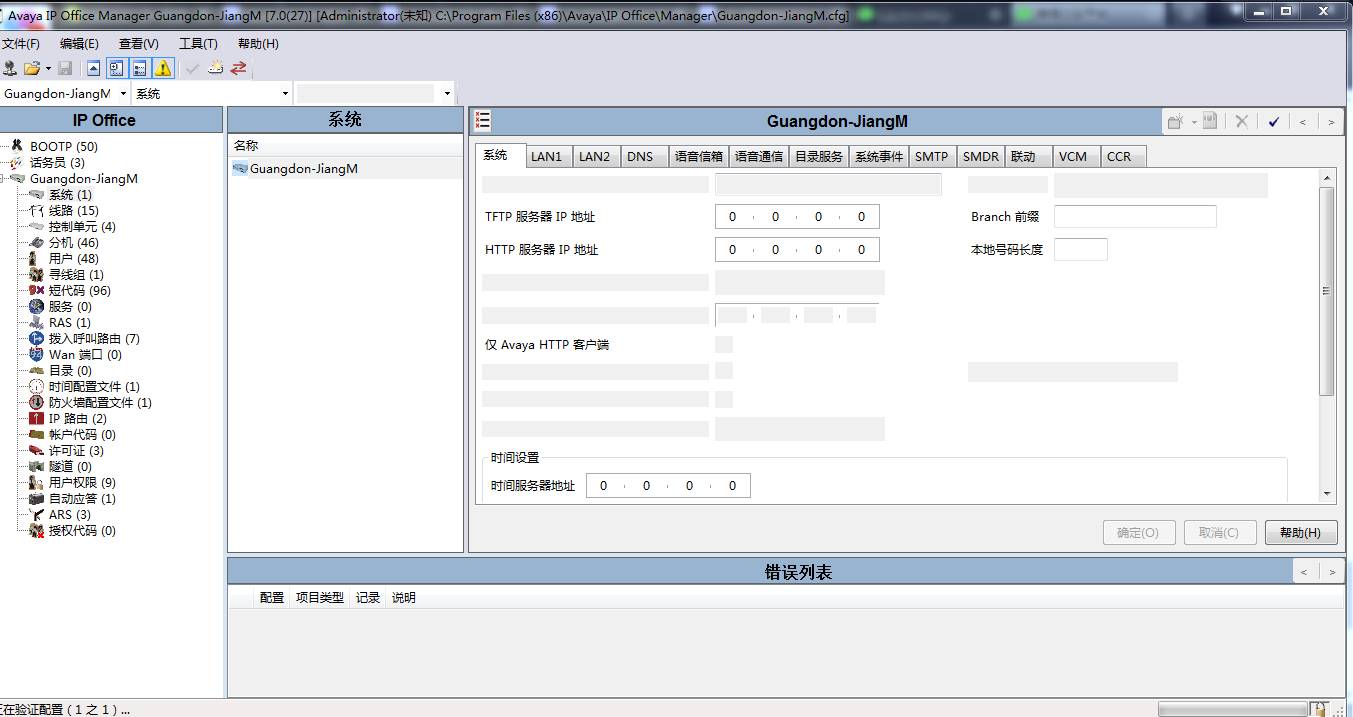Click the save configuration floppy disk icon
The height and width of the screenshot is (717, 1353).
[x=65, y=68]
